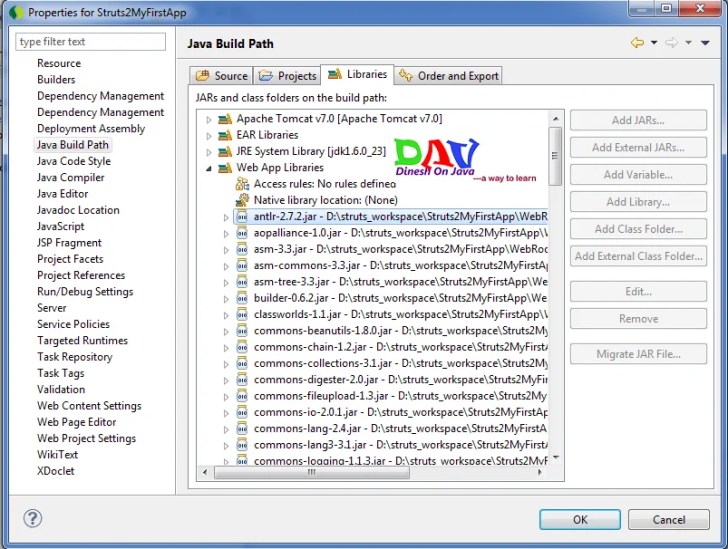Screen dimensions: 728x549
Task: Switch to the Projects tab
Action: (x=287, y=76)
